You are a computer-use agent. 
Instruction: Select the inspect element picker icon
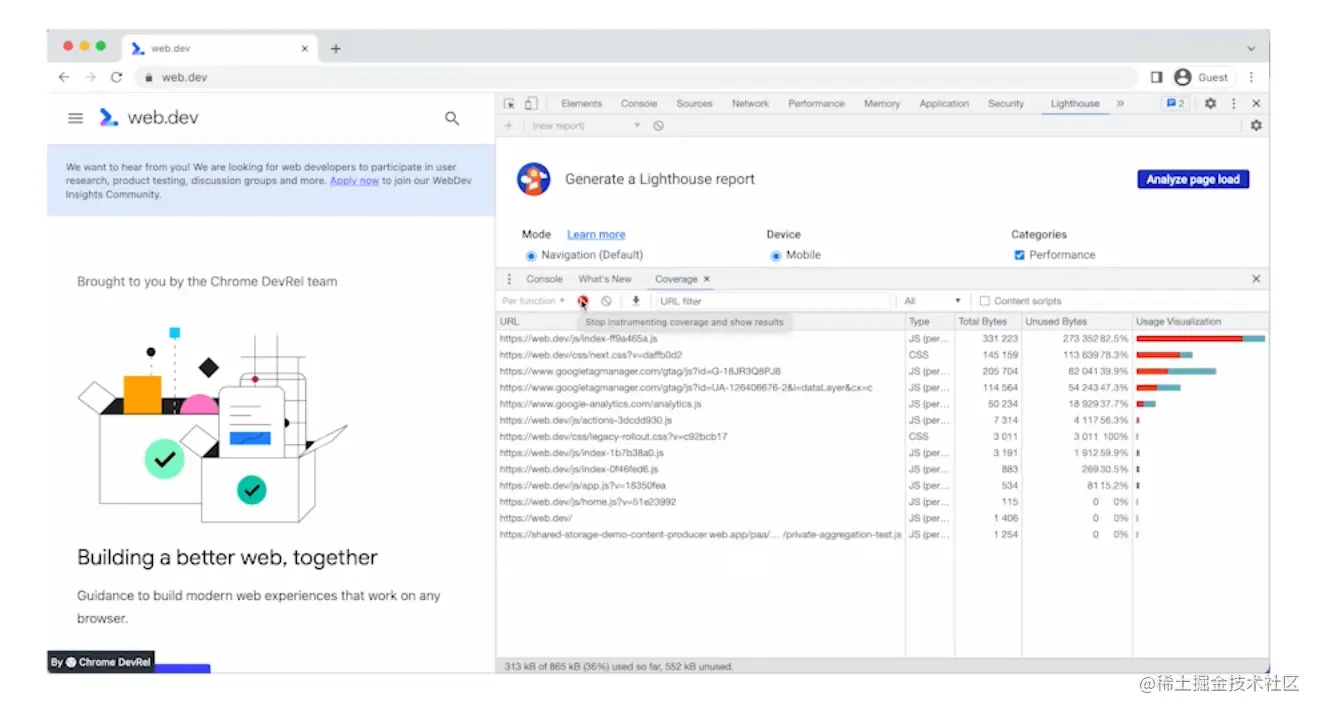click(x=509, y=103)
